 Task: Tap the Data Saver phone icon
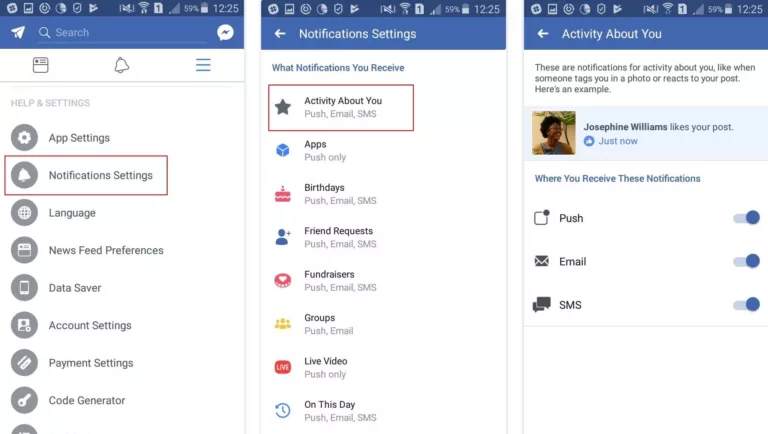[24, 288]
